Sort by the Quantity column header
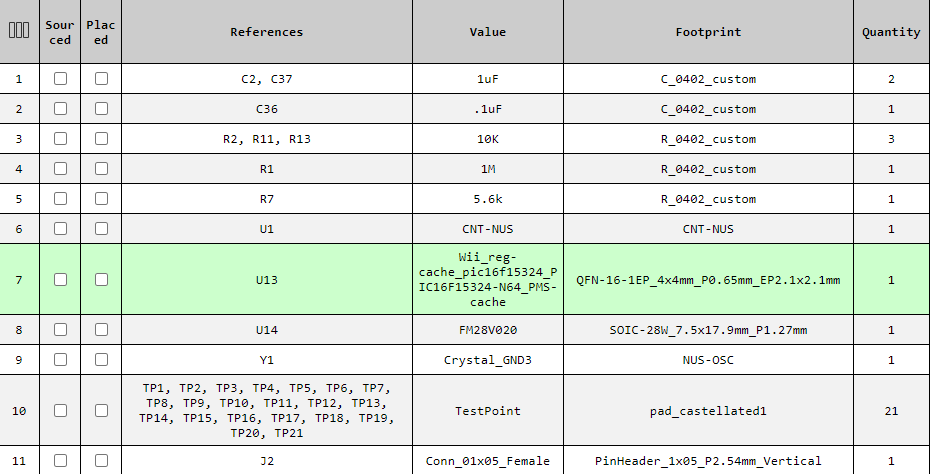 coord(891,31)
